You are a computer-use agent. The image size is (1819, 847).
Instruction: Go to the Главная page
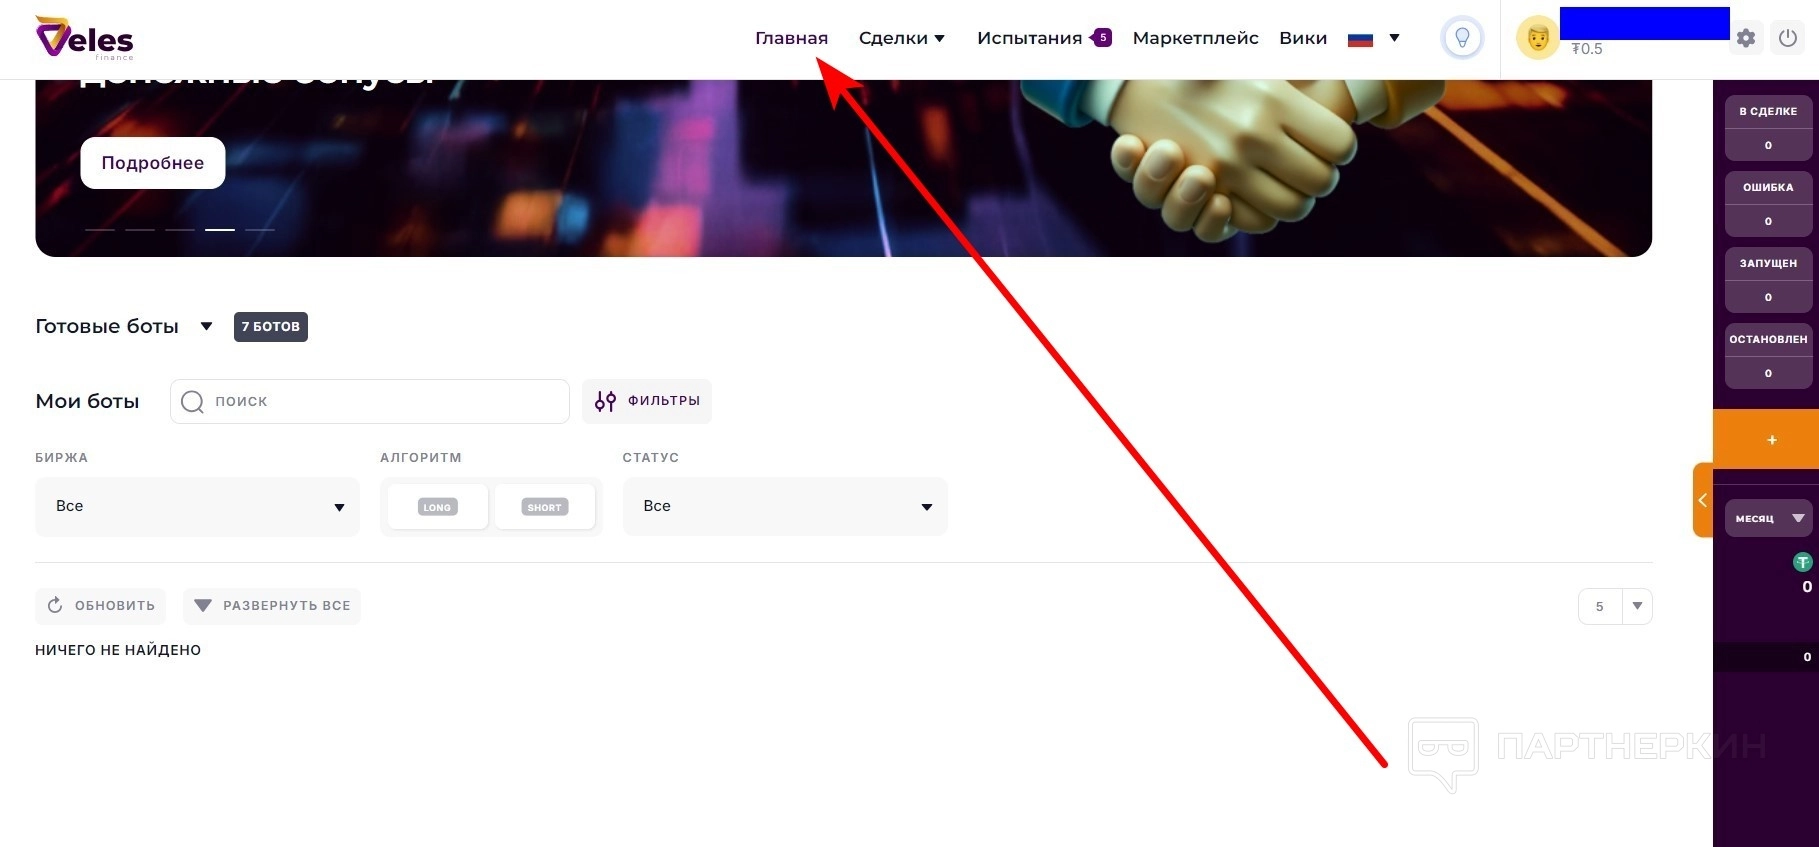pyautogui.click(x=791, y=38)
